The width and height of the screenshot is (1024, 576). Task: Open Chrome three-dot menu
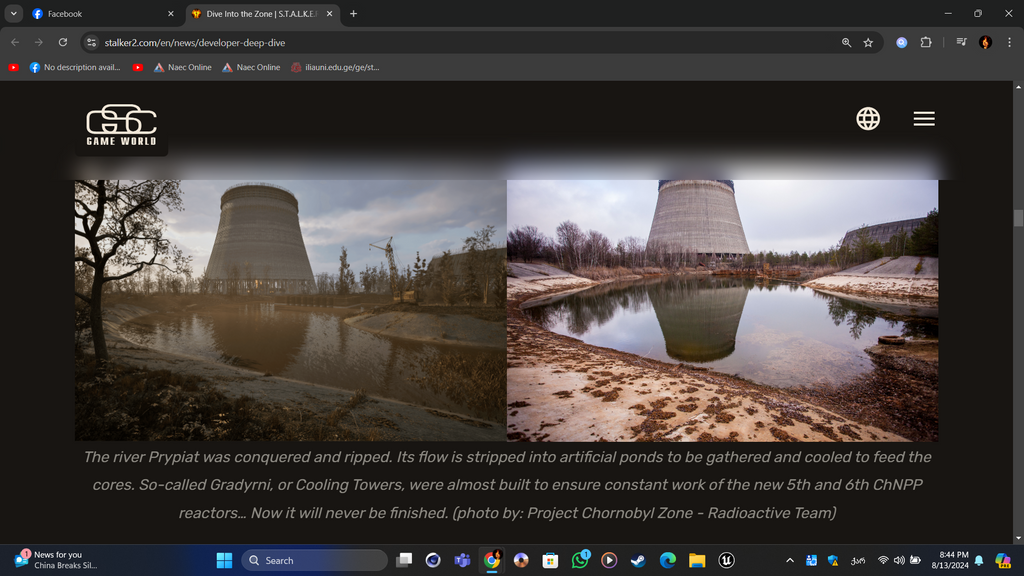click(x=1010, y=42)
